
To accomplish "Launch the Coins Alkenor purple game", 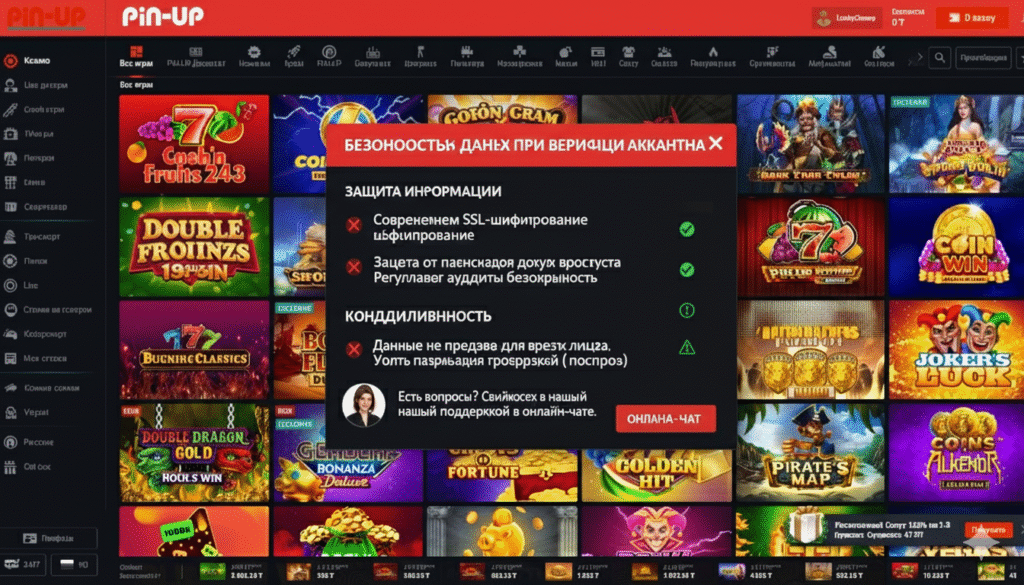I will (x=956, y=452).
